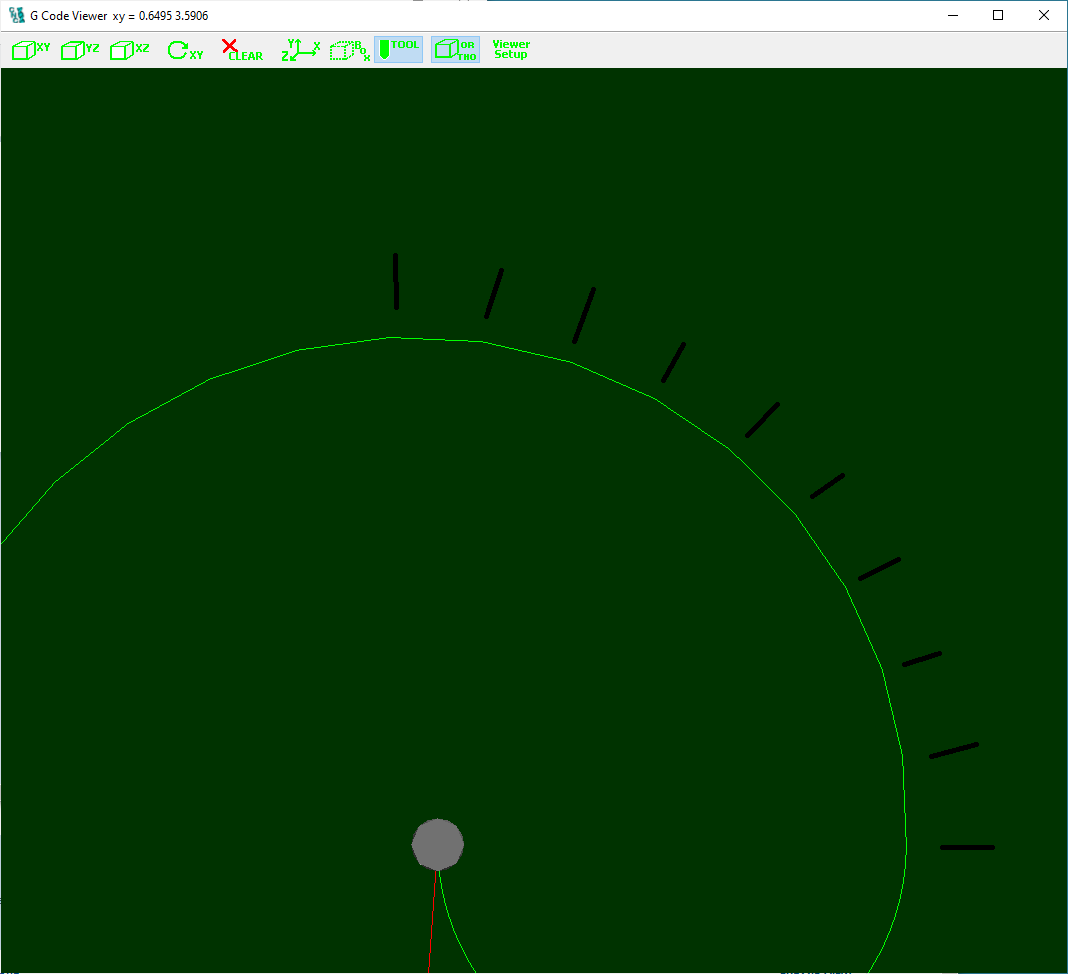Open Viewer Setup
The width and height of the screenshot is (1068, 974).
pyautogui.click(x=511, y=49)
